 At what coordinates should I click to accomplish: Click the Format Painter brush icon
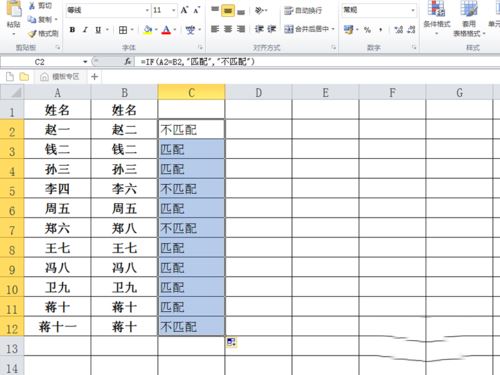click(x=32, y=33)
